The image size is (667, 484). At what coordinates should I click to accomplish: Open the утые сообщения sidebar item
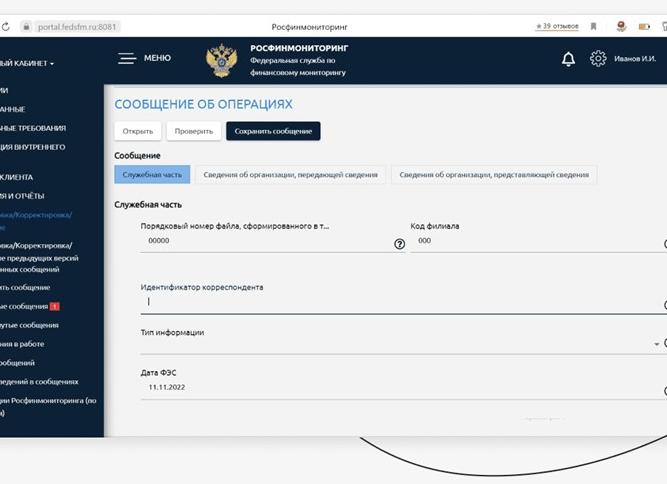pyautogui.click(x=29, y=325)
